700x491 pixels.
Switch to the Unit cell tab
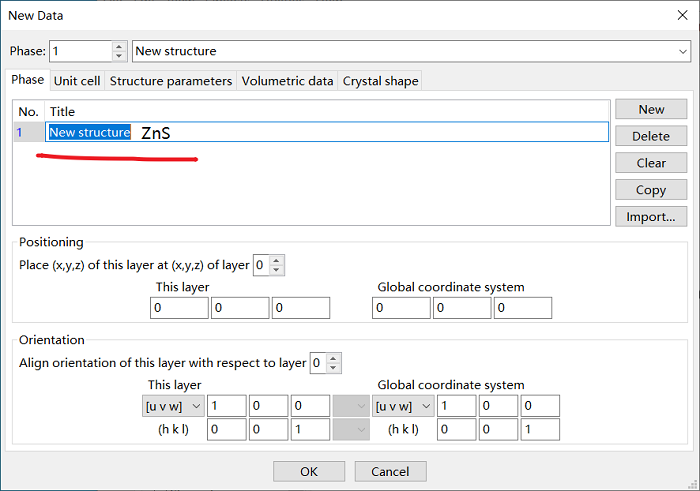[x=77, y=81]
